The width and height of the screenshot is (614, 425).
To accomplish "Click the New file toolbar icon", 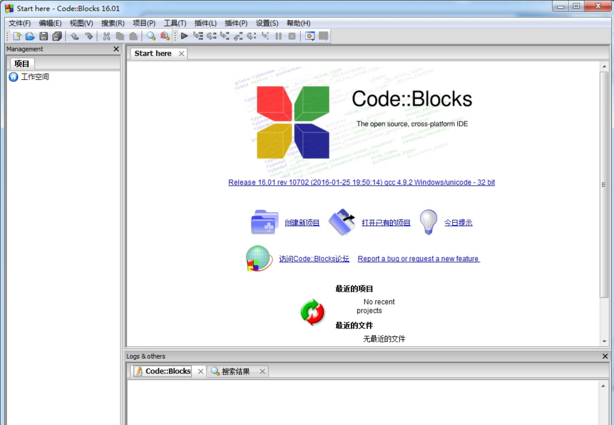I will click(16, 36).
